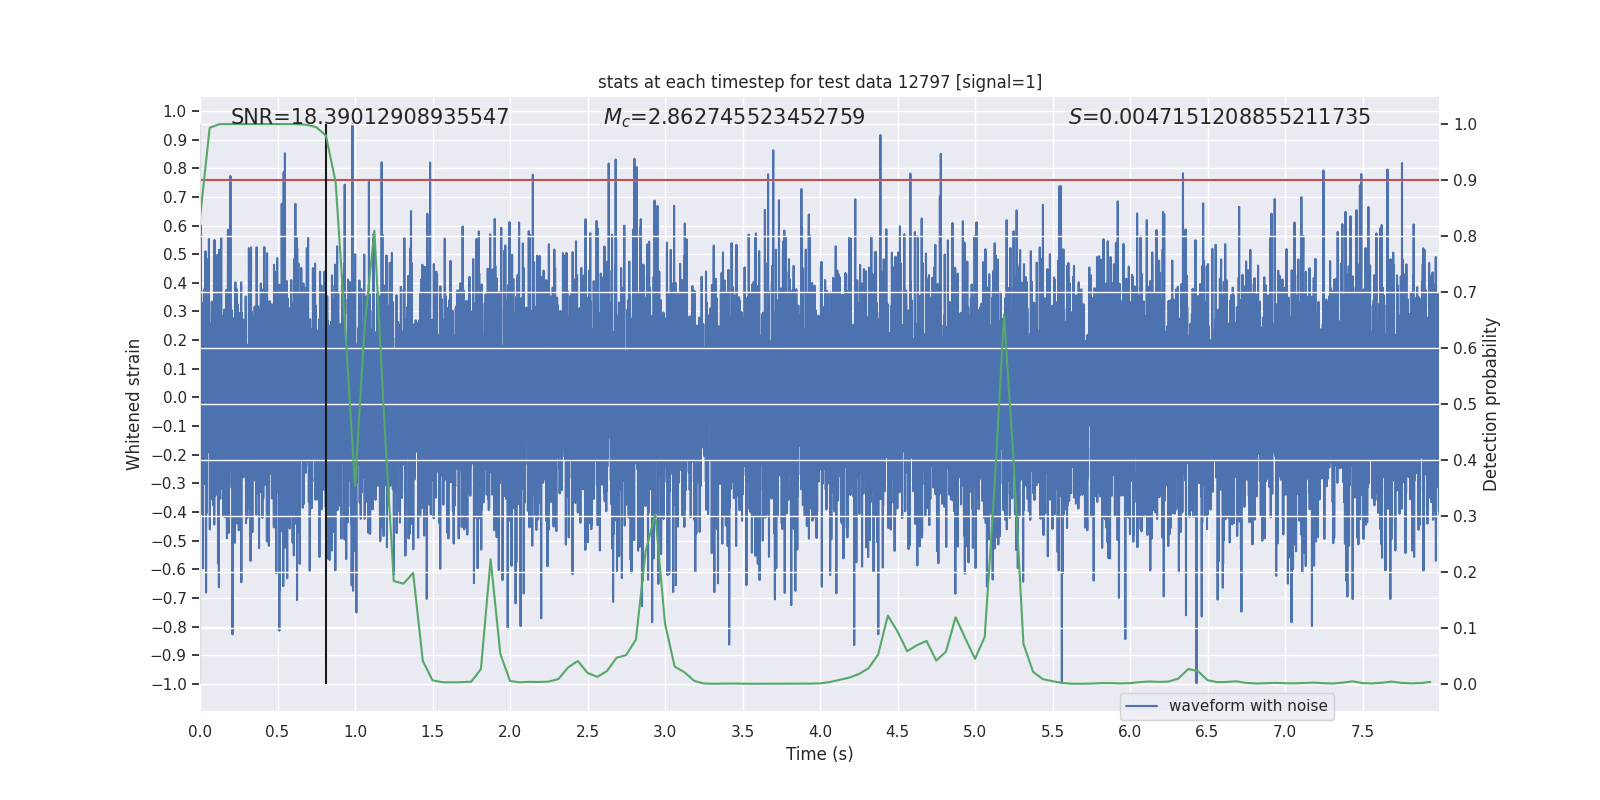This screenshot has height=800, width=1600.
Task: Select the 5.5 tick on the Time axis
Action: [x=1053, y=731]
